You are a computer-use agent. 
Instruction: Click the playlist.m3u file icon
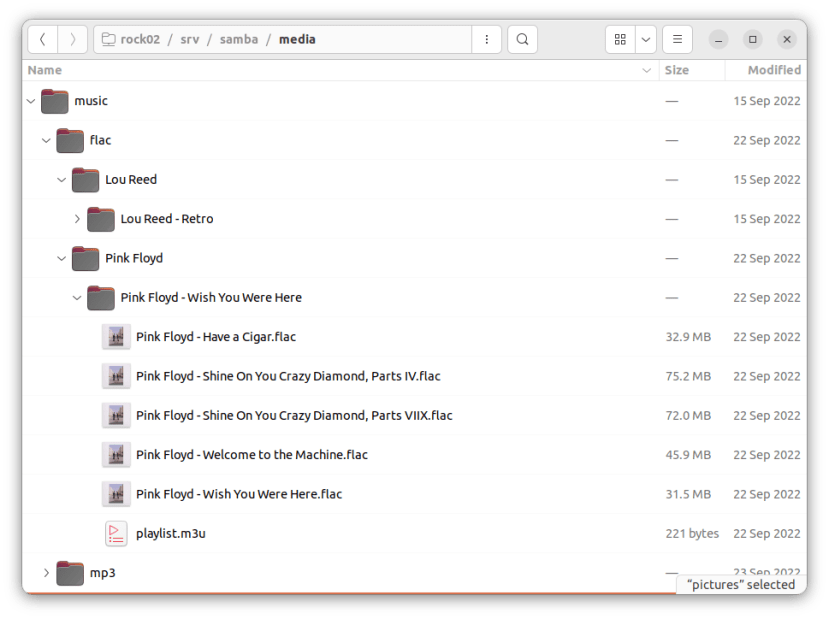[116, 533]
